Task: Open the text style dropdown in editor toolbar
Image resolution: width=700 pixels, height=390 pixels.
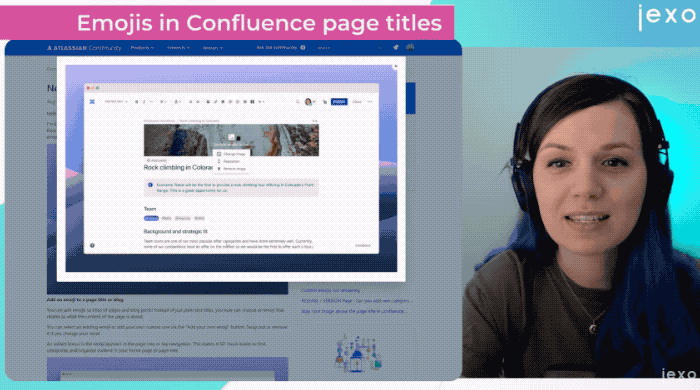Action: [x=116, y=102]
